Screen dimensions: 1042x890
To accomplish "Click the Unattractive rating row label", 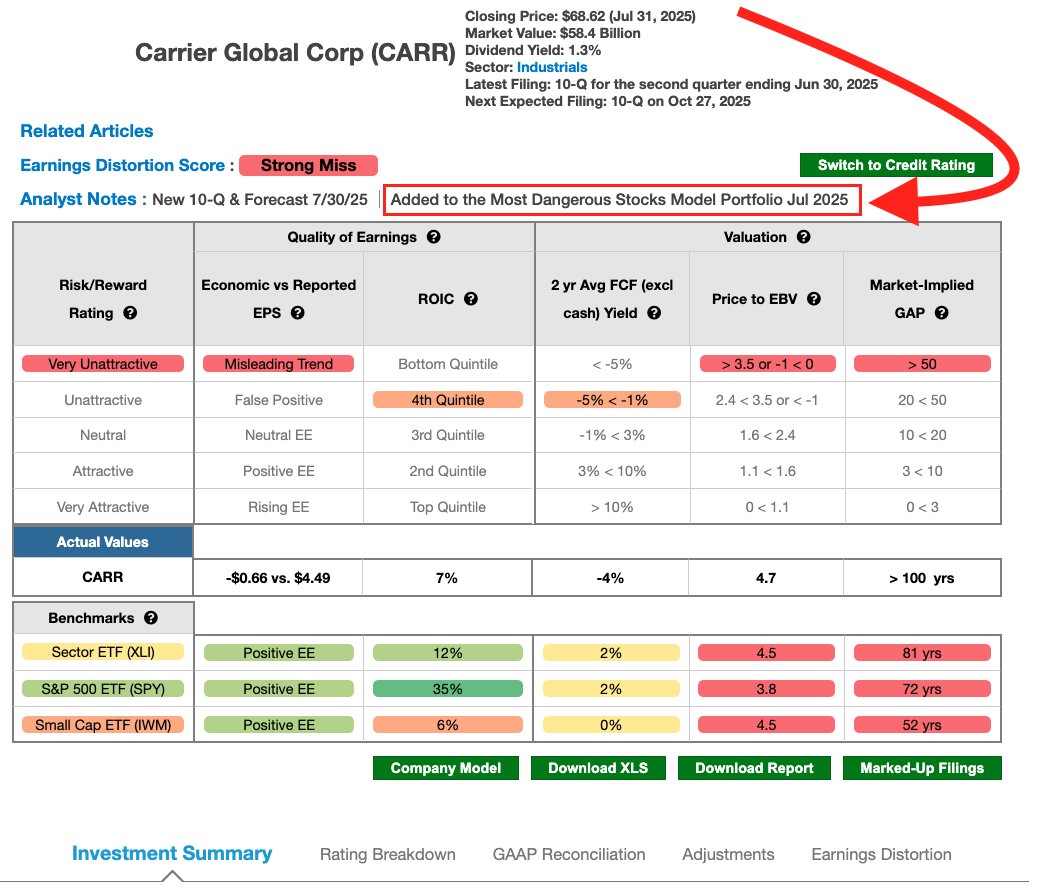I will tap(103, 400).
